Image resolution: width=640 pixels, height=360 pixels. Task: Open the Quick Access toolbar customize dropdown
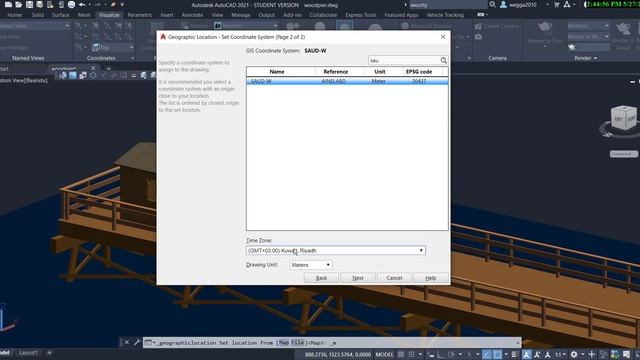122,4
